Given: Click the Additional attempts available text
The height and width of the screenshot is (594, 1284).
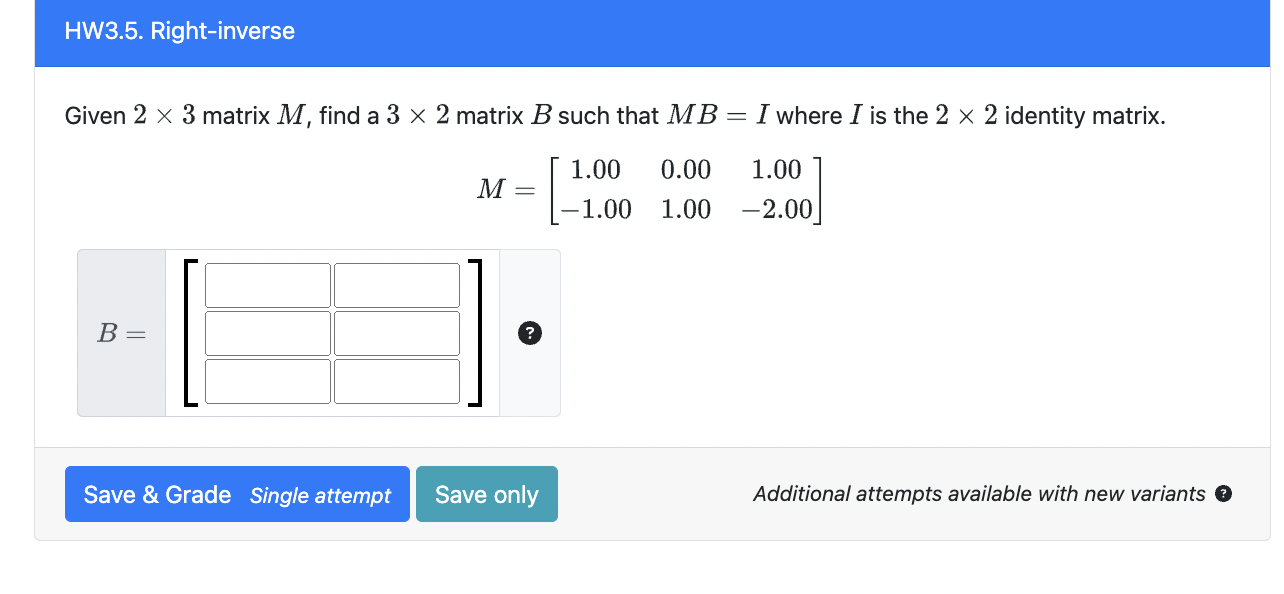Looking at the screenshot, I should tap(978, 493).
